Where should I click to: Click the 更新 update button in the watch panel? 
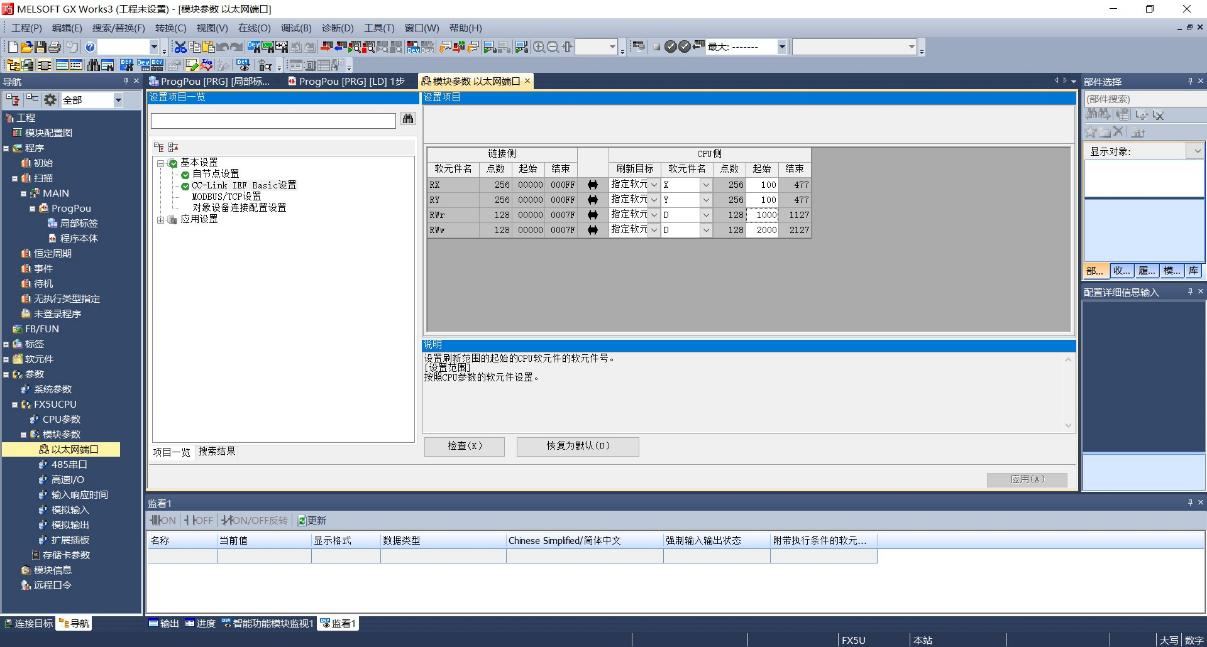(x=311, y=520)
